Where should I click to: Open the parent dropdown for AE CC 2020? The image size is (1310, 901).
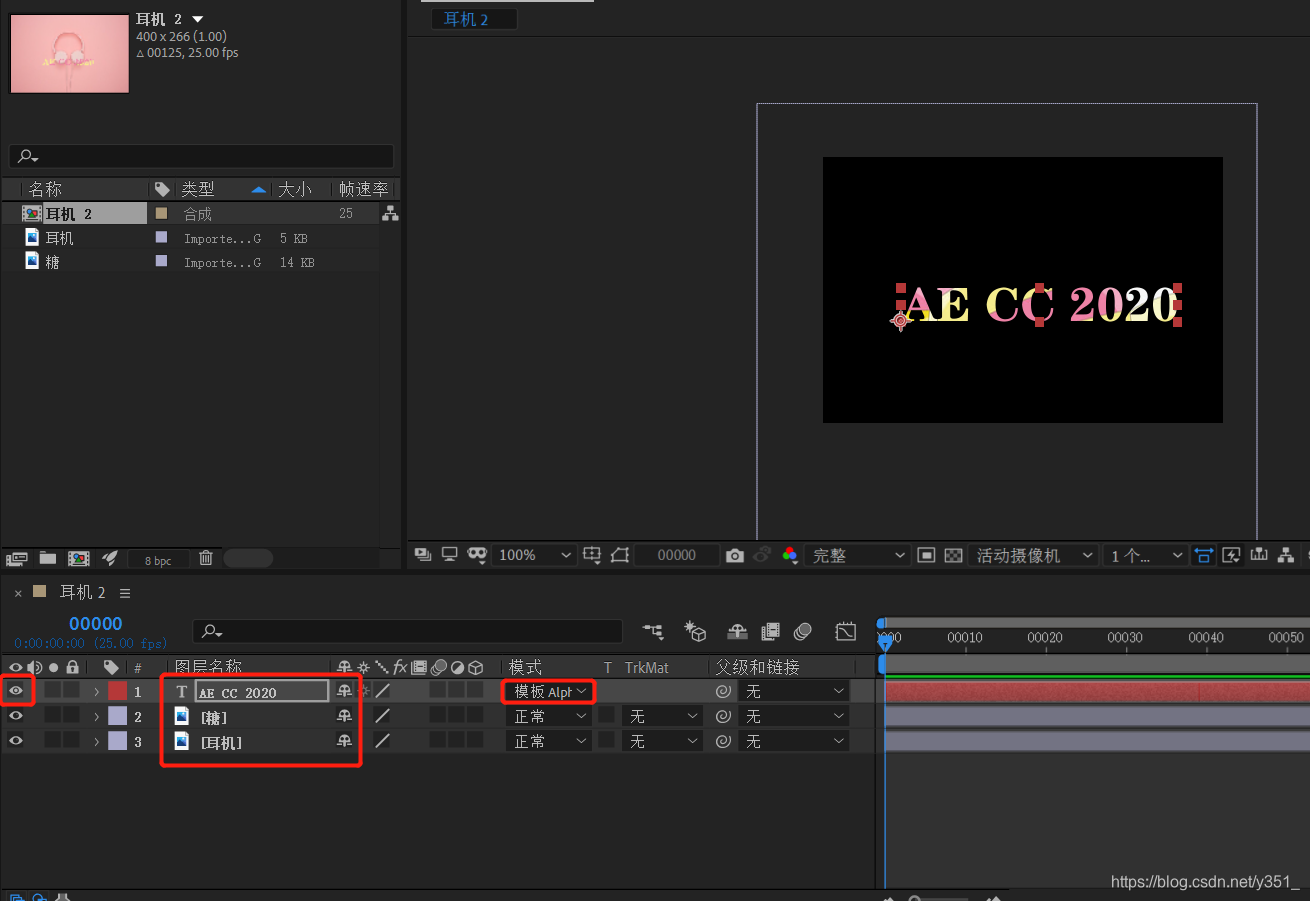(x=794, y=691)
